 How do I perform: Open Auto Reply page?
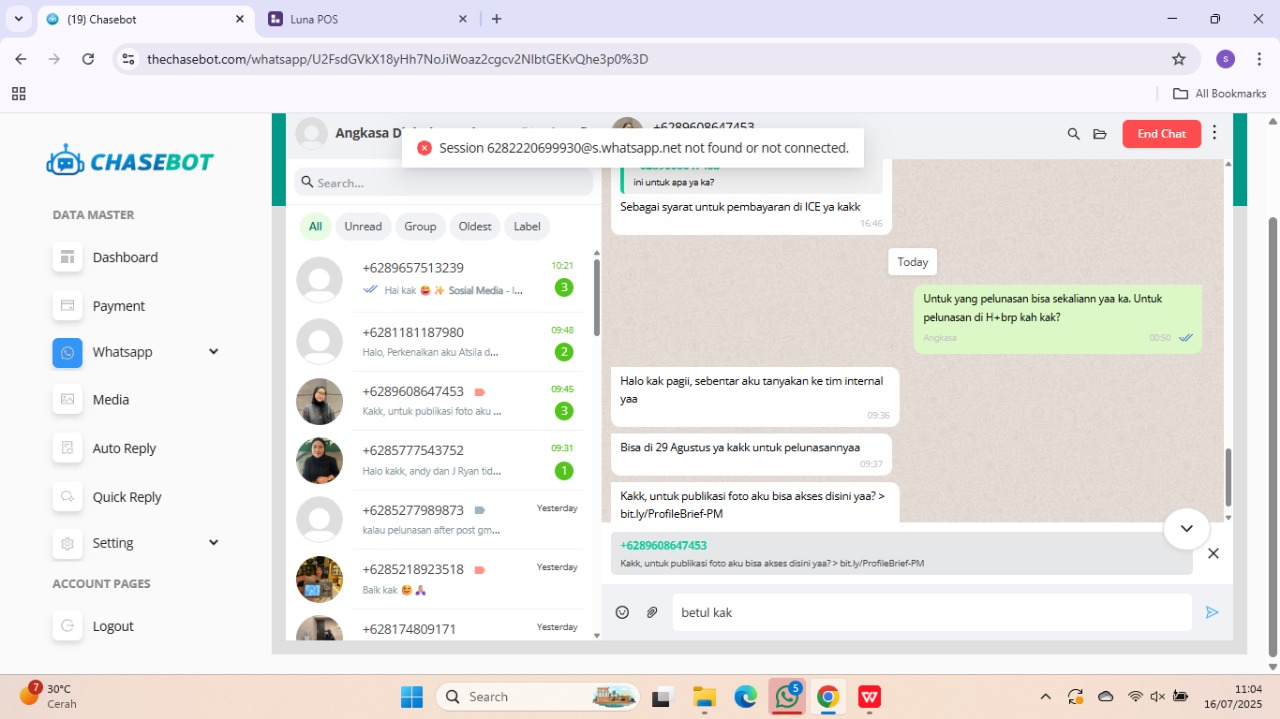(124, 448)
